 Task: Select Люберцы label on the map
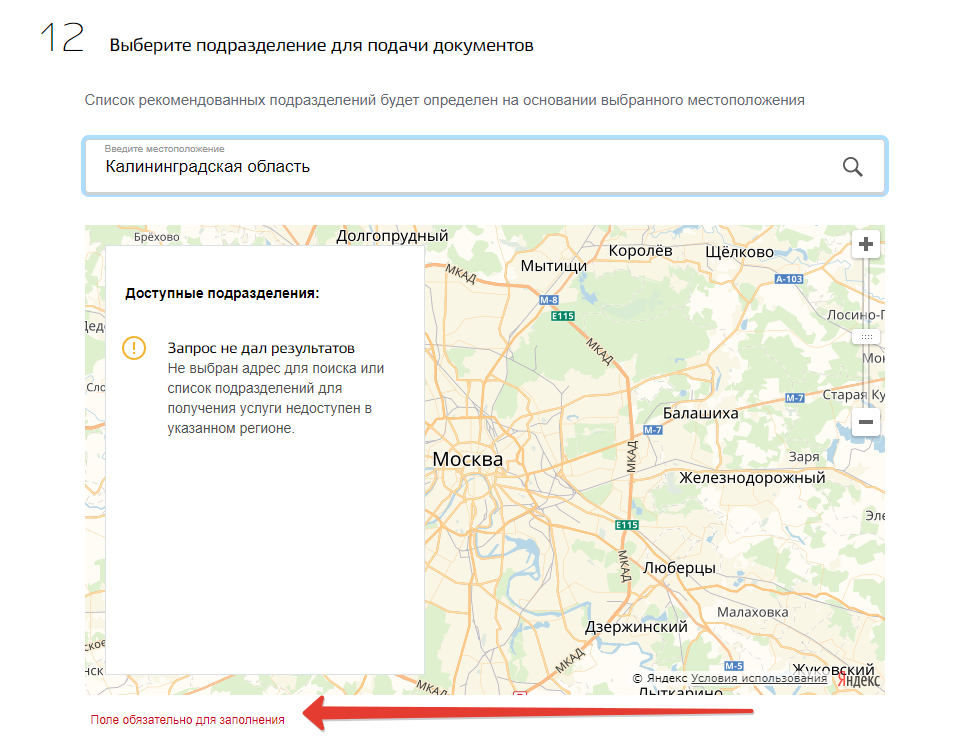coord(678,567)
